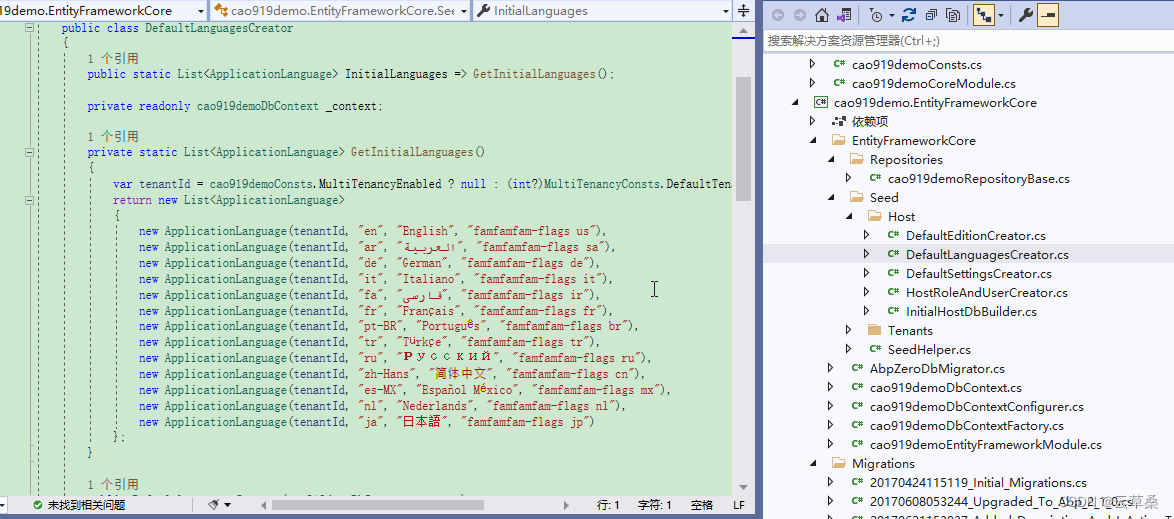This screenshot has height=519, width=1174.
Task: Switch between solution and folder views
Action: coord(844,15)
